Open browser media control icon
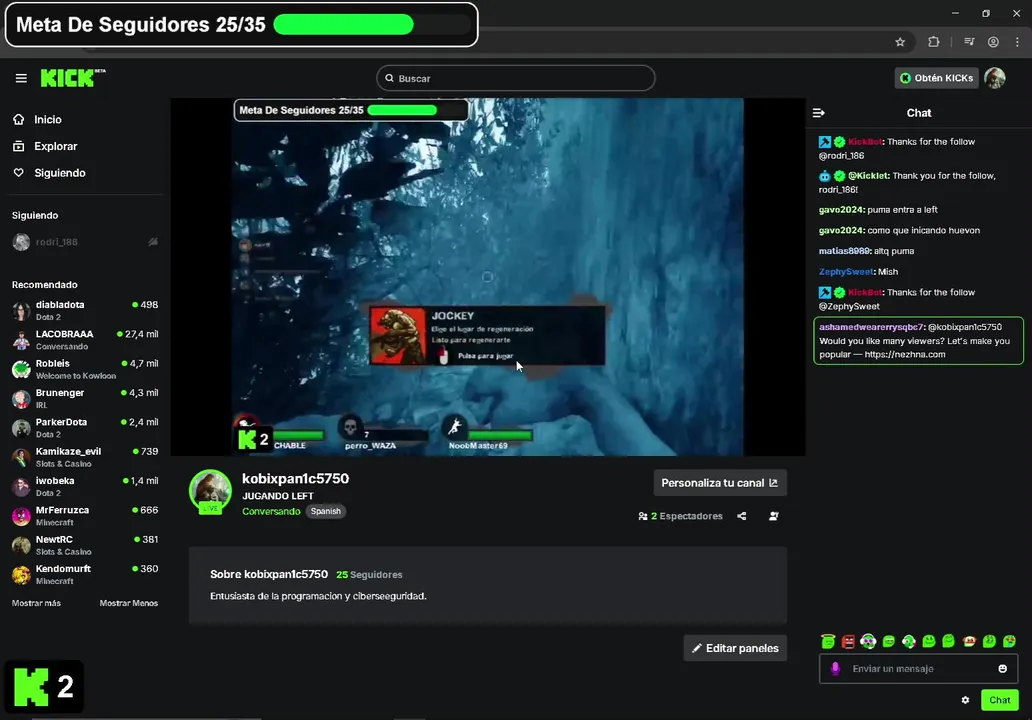The image size is (1032, 720). [x=969, y=42]
